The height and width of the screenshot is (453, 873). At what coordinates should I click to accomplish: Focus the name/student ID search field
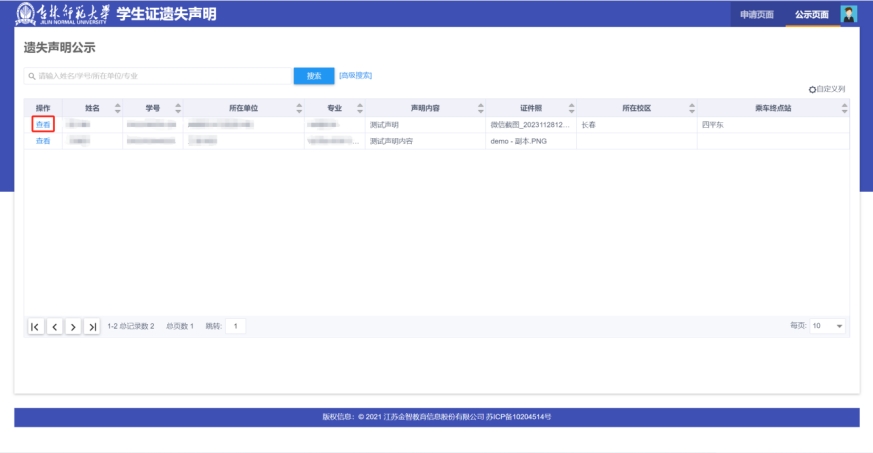pos(160,76)
